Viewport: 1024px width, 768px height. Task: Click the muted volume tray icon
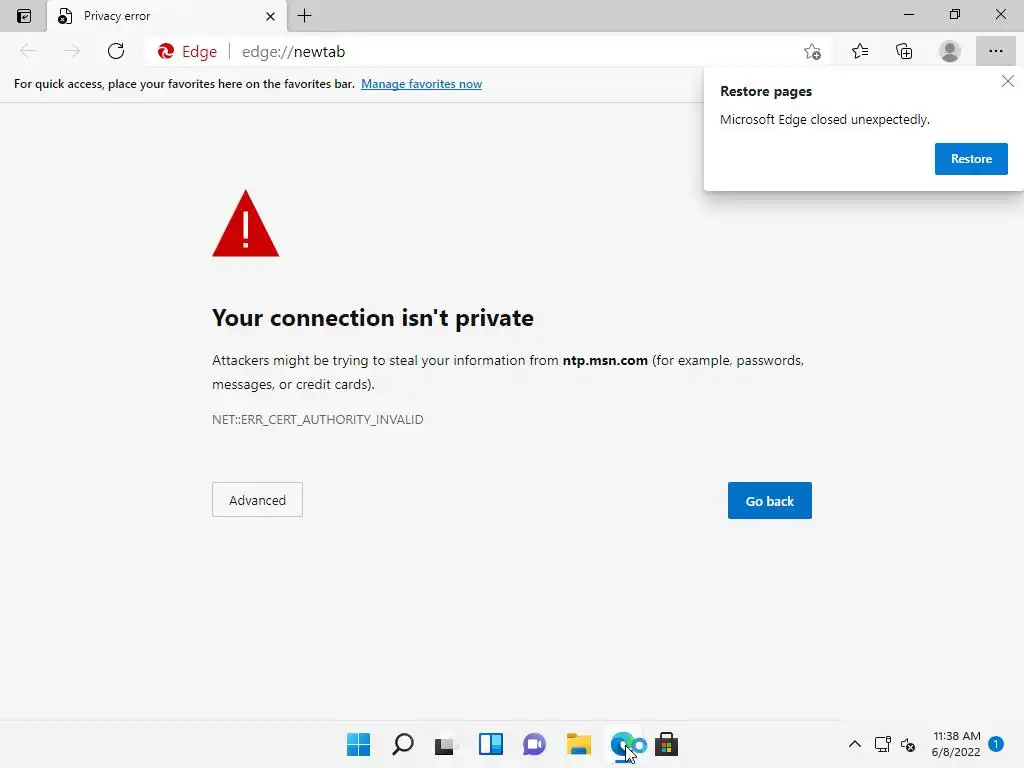[x=908, y=744]
